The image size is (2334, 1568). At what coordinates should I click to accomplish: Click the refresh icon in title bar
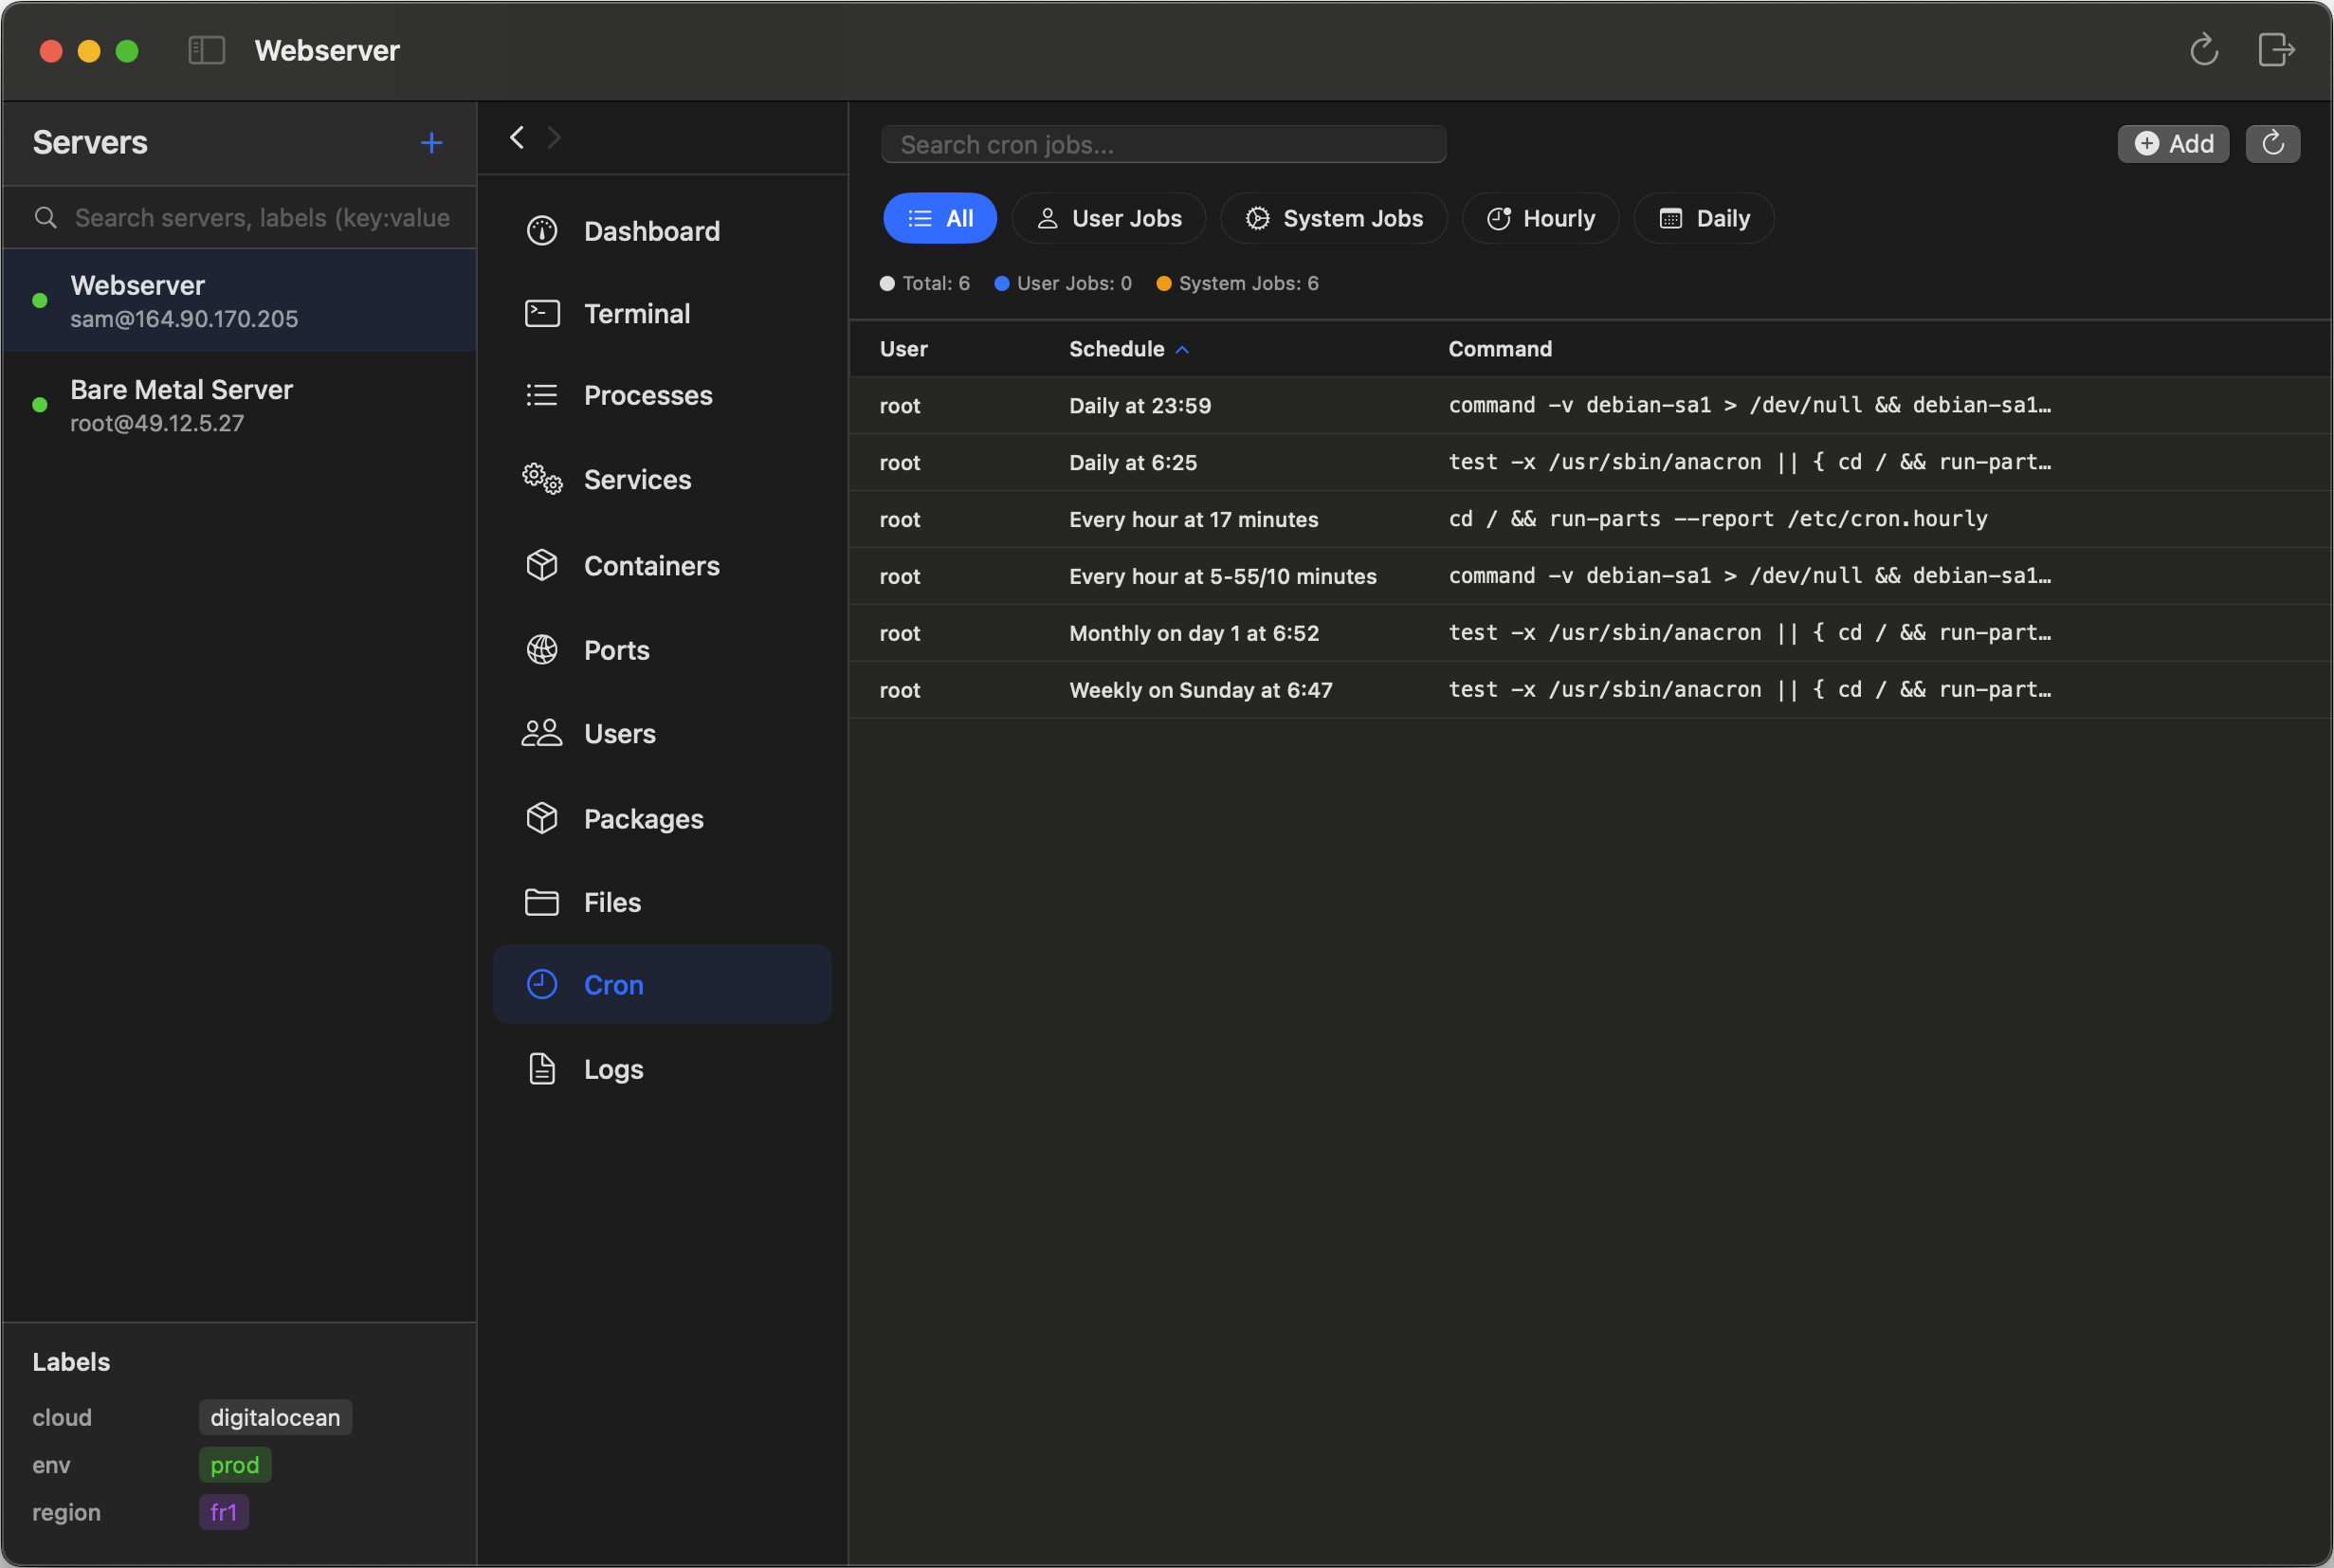coord(2204,50)
